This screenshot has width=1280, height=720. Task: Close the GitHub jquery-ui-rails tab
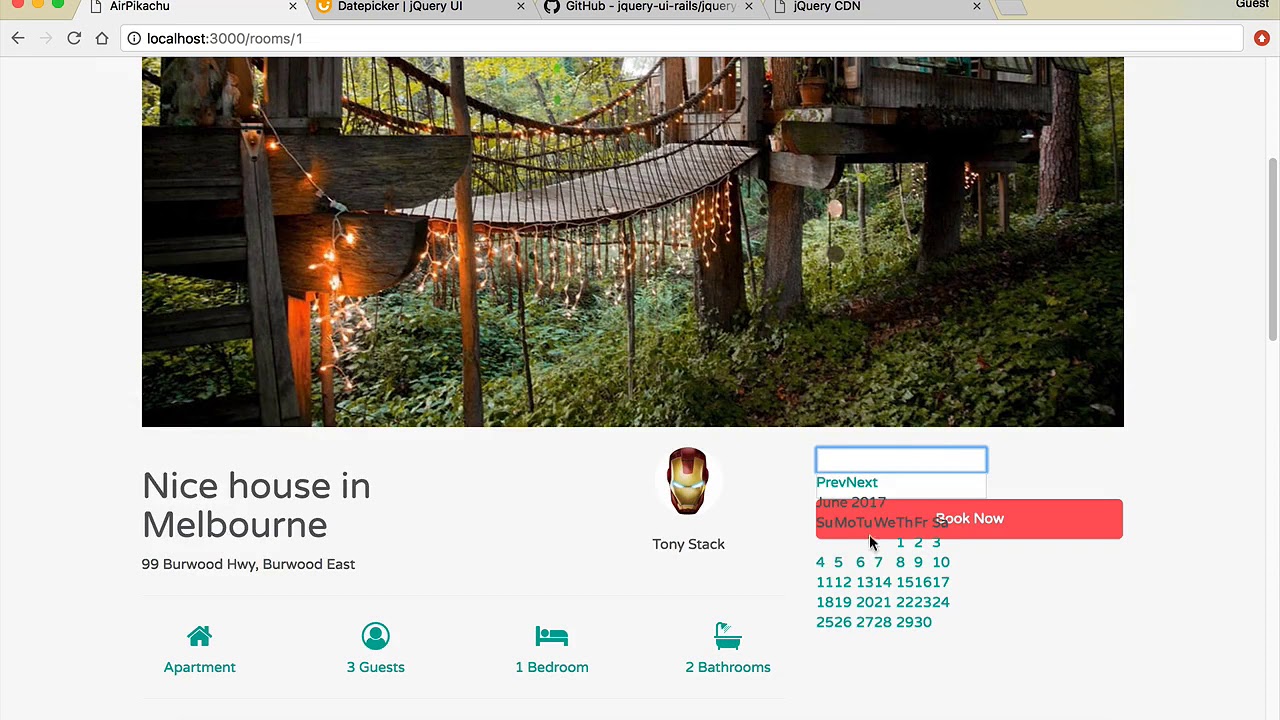pyautogui.click(x=749, y=6)
